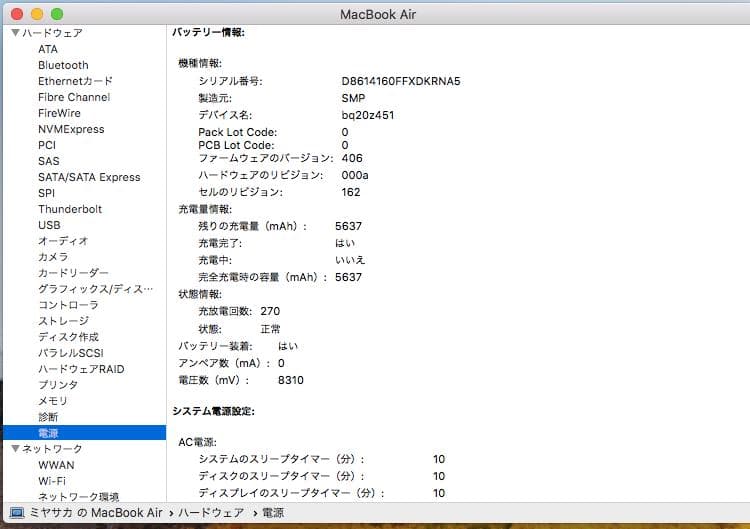This screenshot has width=750, height=529.
Task: Click hardware revision value 000a
Action: (x=355, y=176)
